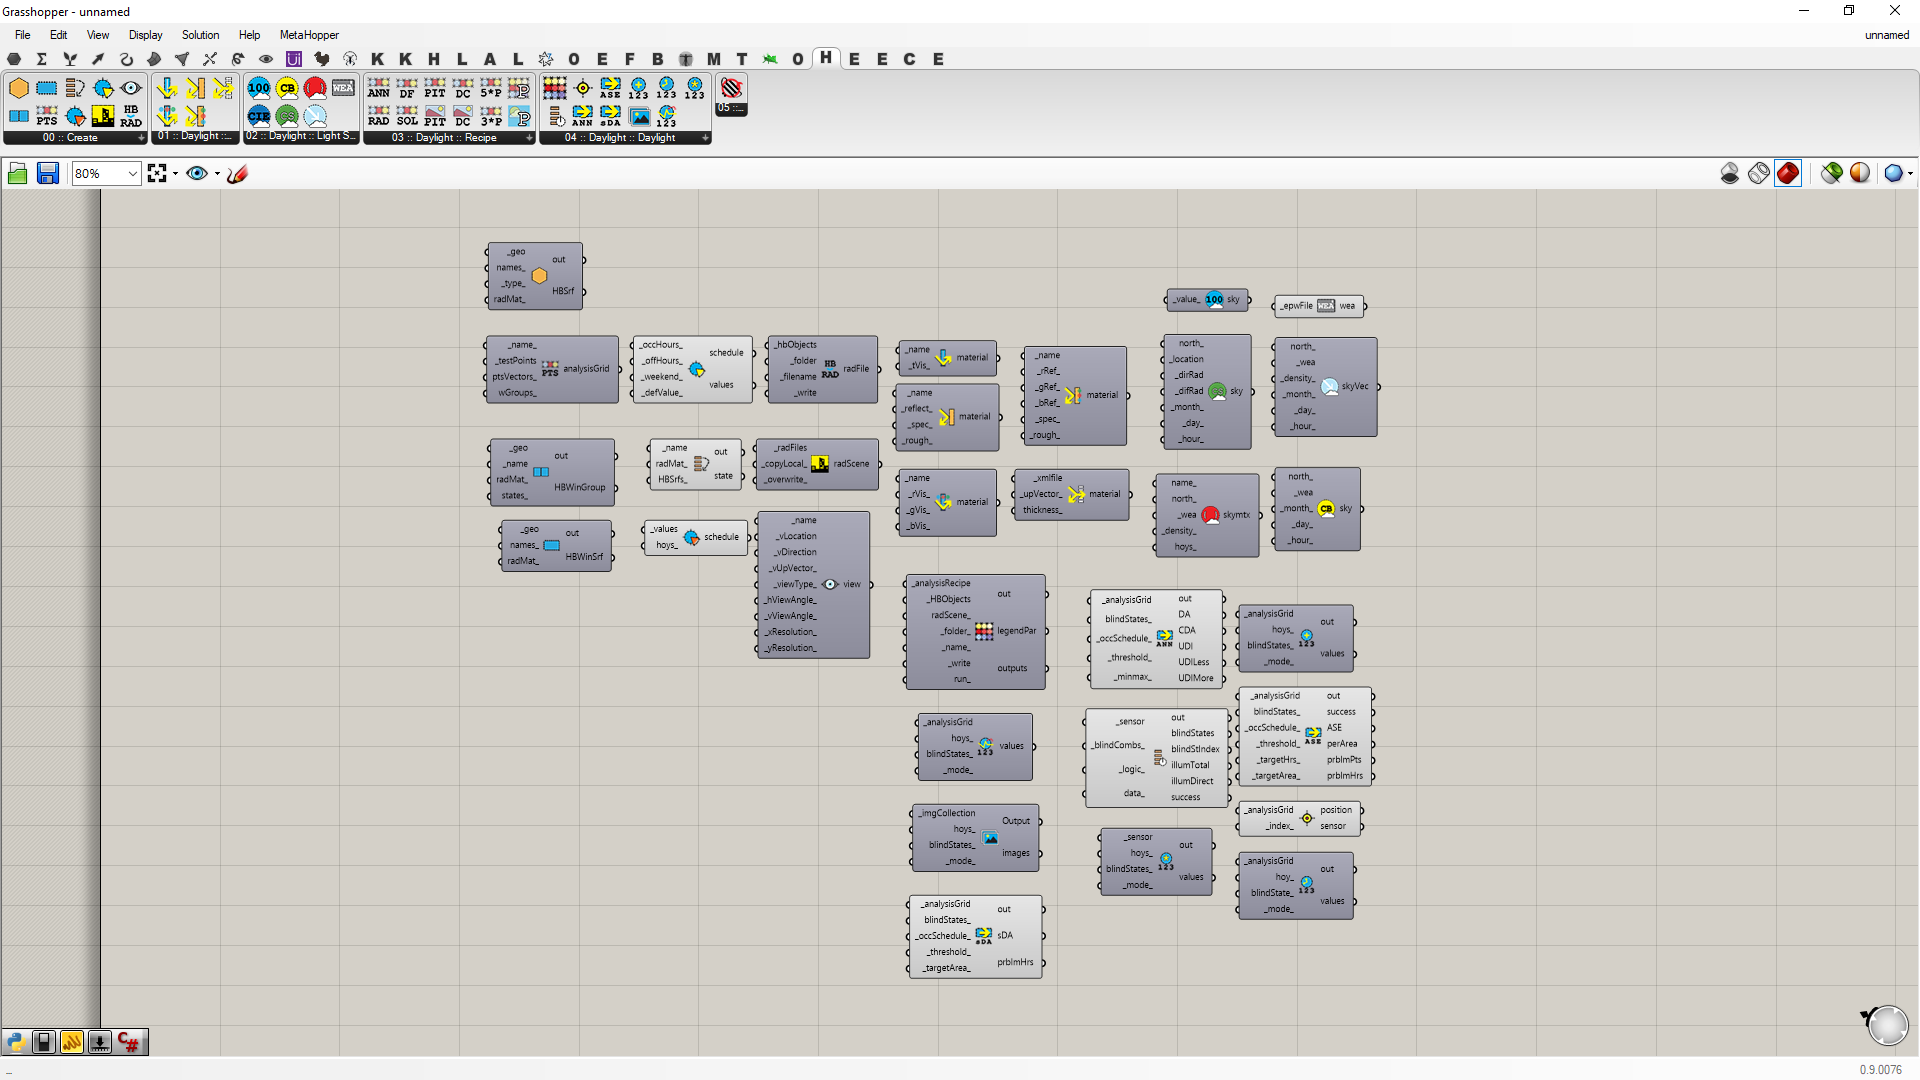Open the preview eye dropdown arrow

point(217,174)
